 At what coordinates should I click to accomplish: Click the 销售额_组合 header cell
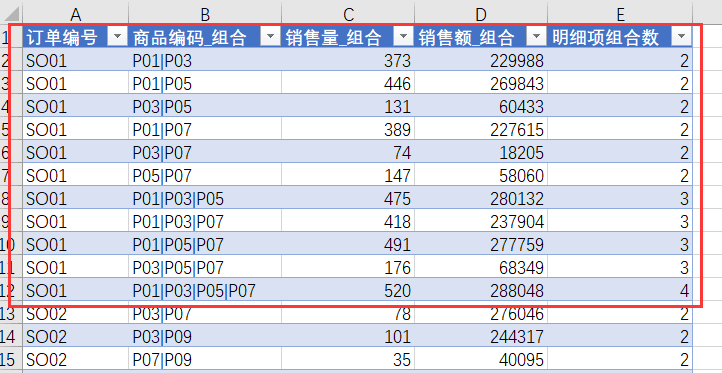click(x=481, y=37)
